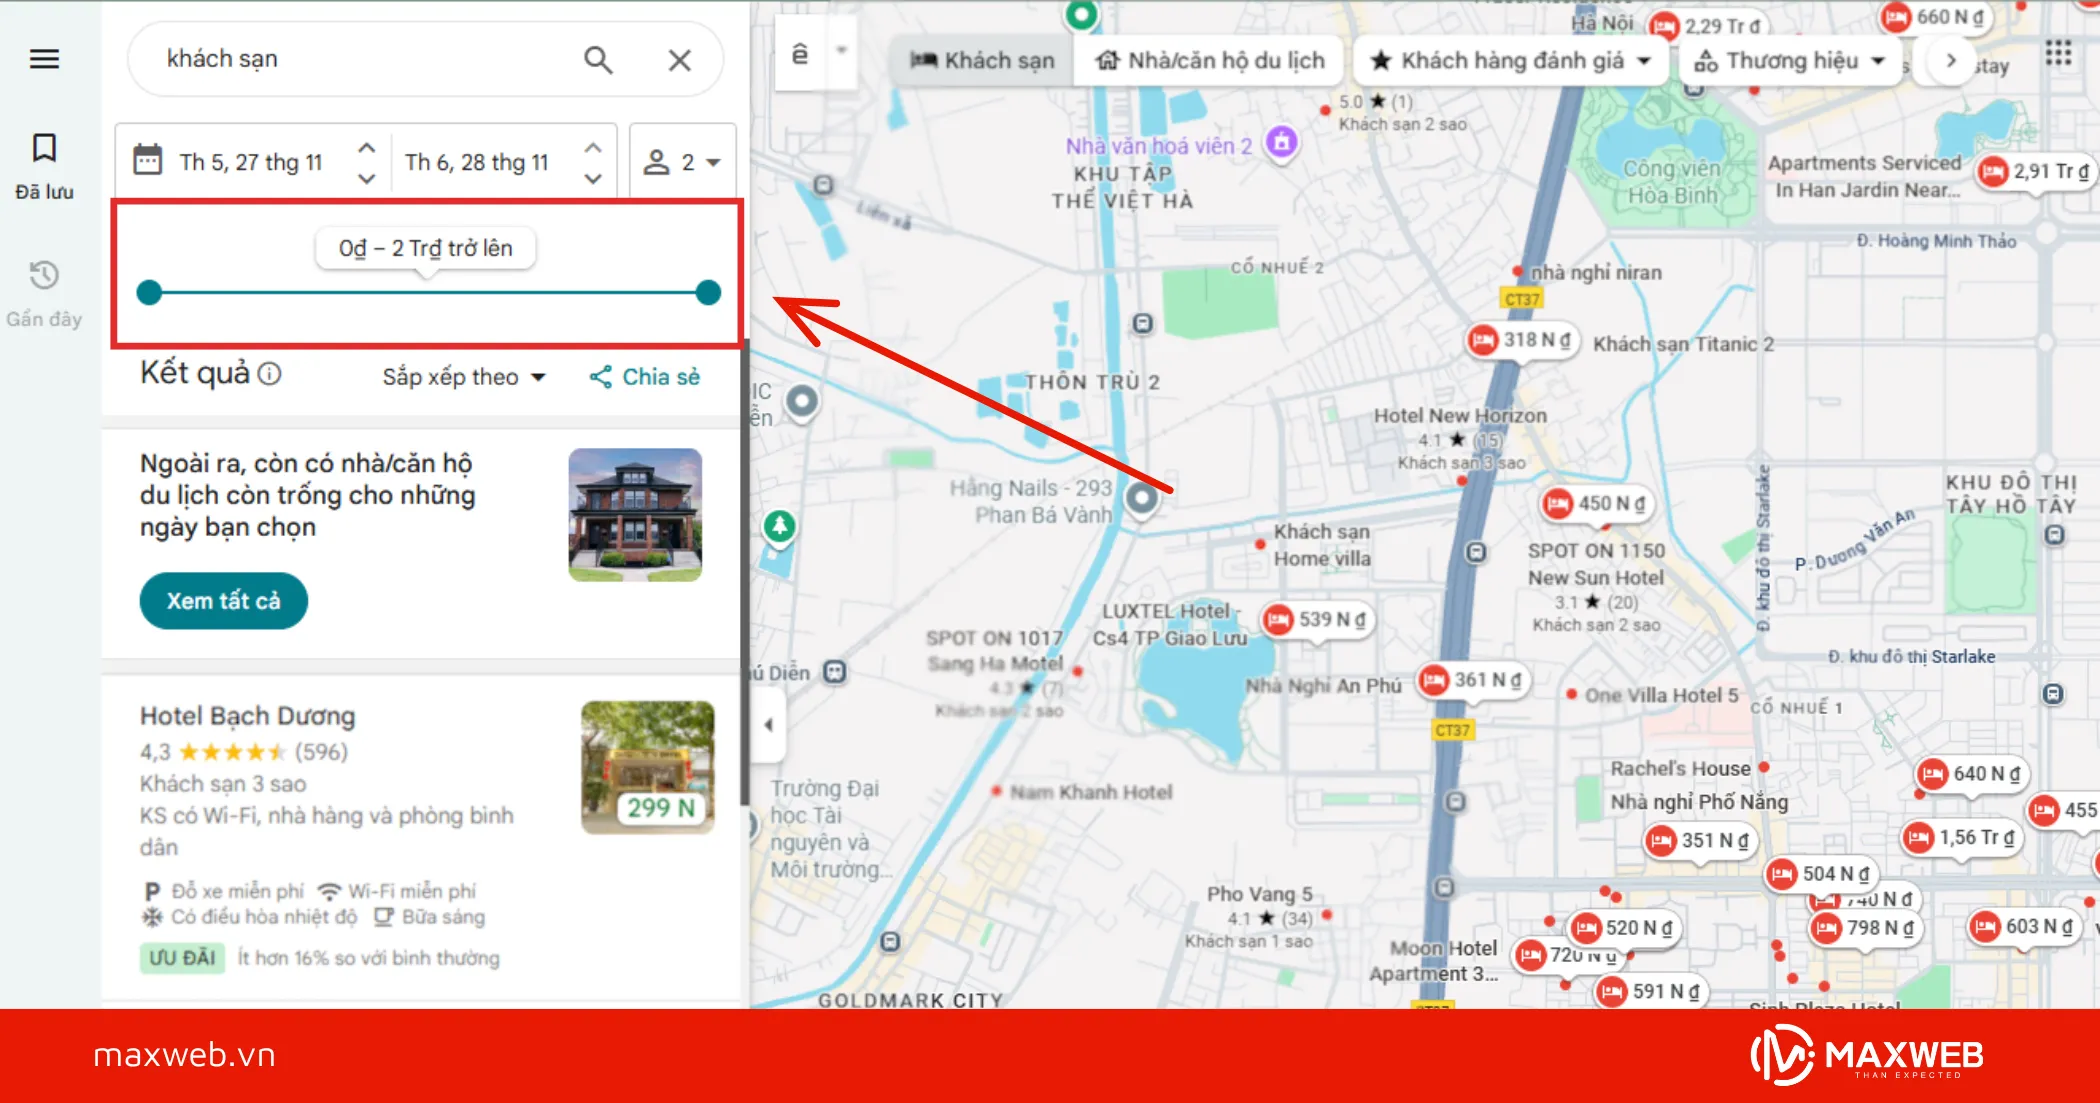This screenshot has width=2100, height=1103.
Task: Click the search magnifier icon
Action: 597,60
